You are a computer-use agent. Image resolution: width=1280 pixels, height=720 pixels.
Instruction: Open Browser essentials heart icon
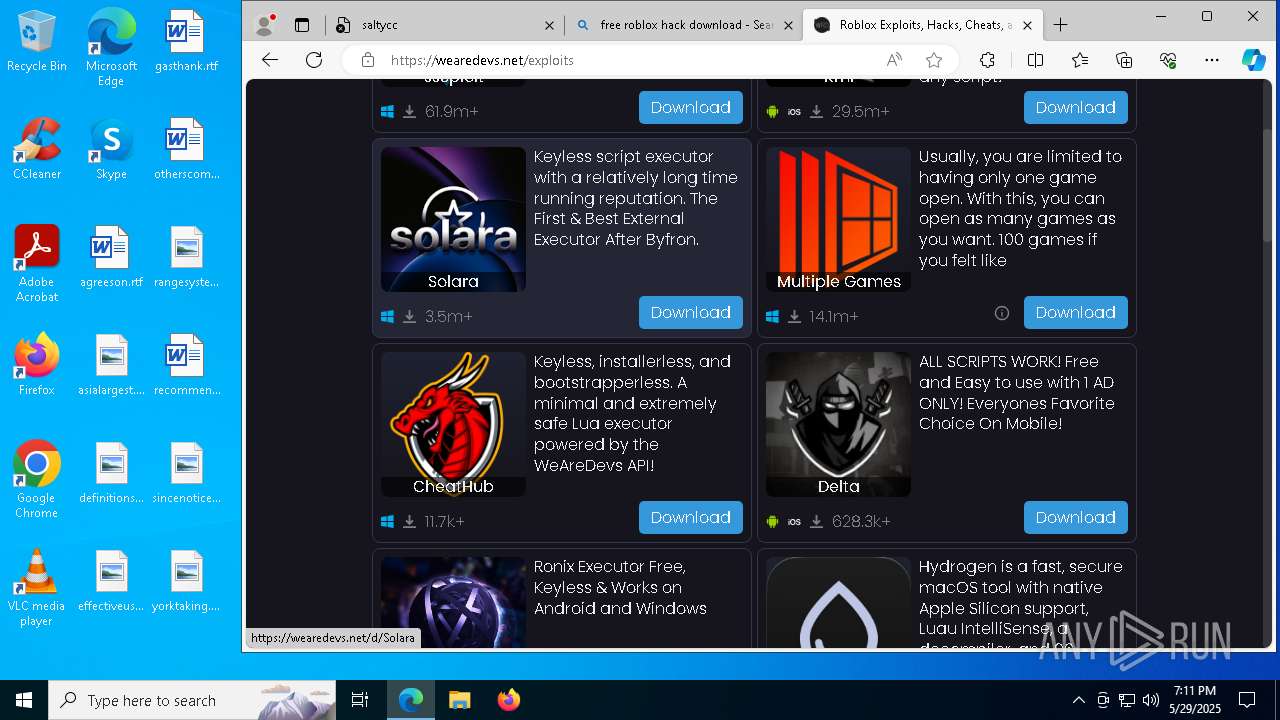(1168, 60)
